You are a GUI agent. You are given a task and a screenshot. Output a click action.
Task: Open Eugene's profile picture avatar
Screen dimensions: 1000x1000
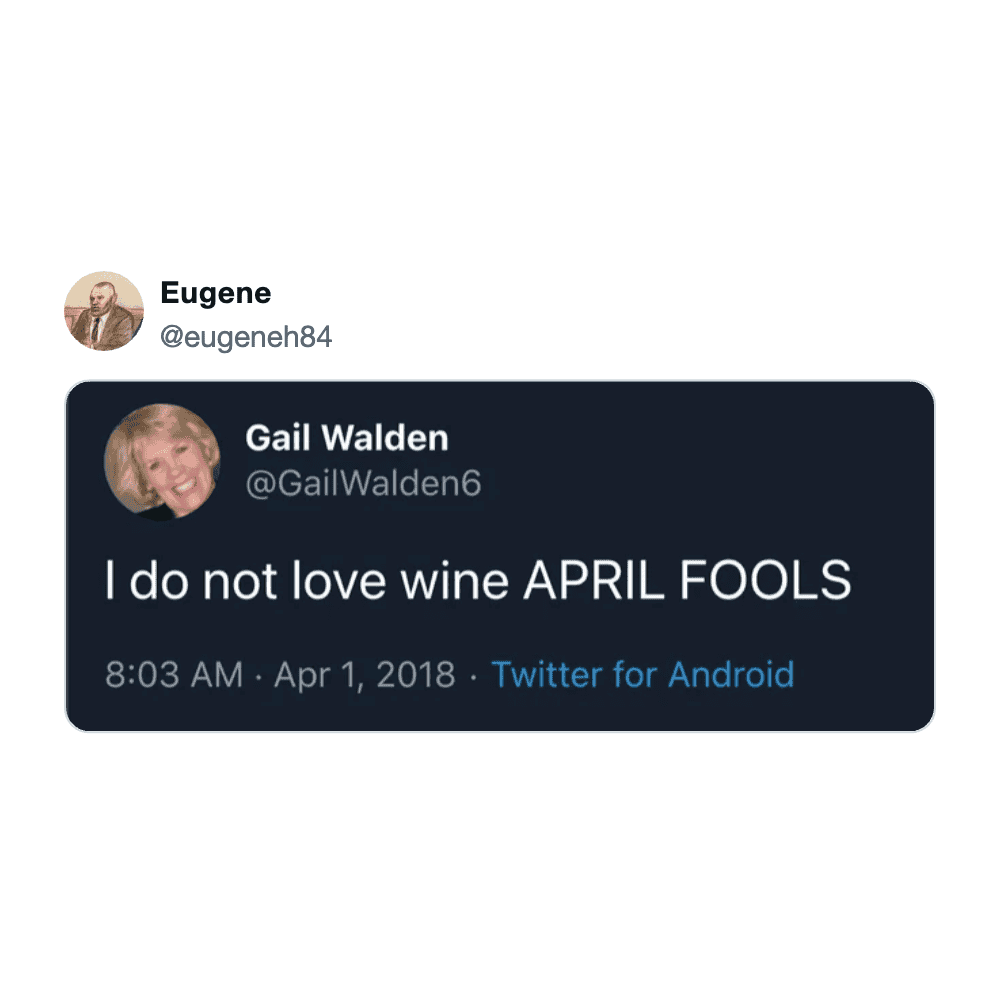103,311
